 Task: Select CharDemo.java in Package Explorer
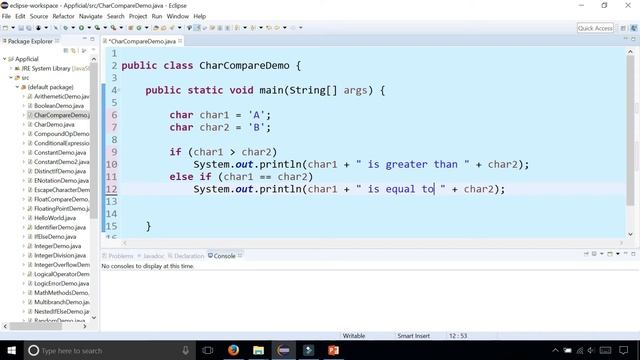(54, 124)
